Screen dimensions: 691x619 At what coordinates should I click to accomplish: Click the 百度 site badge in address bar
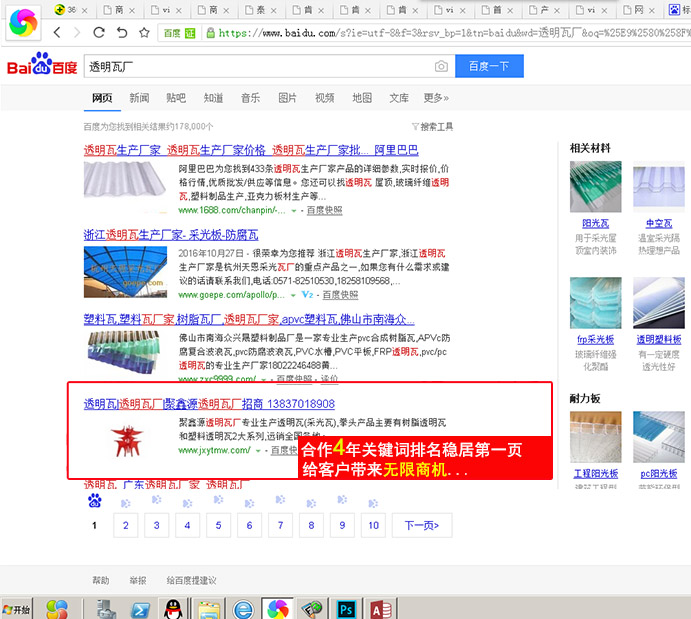[179, 33]
